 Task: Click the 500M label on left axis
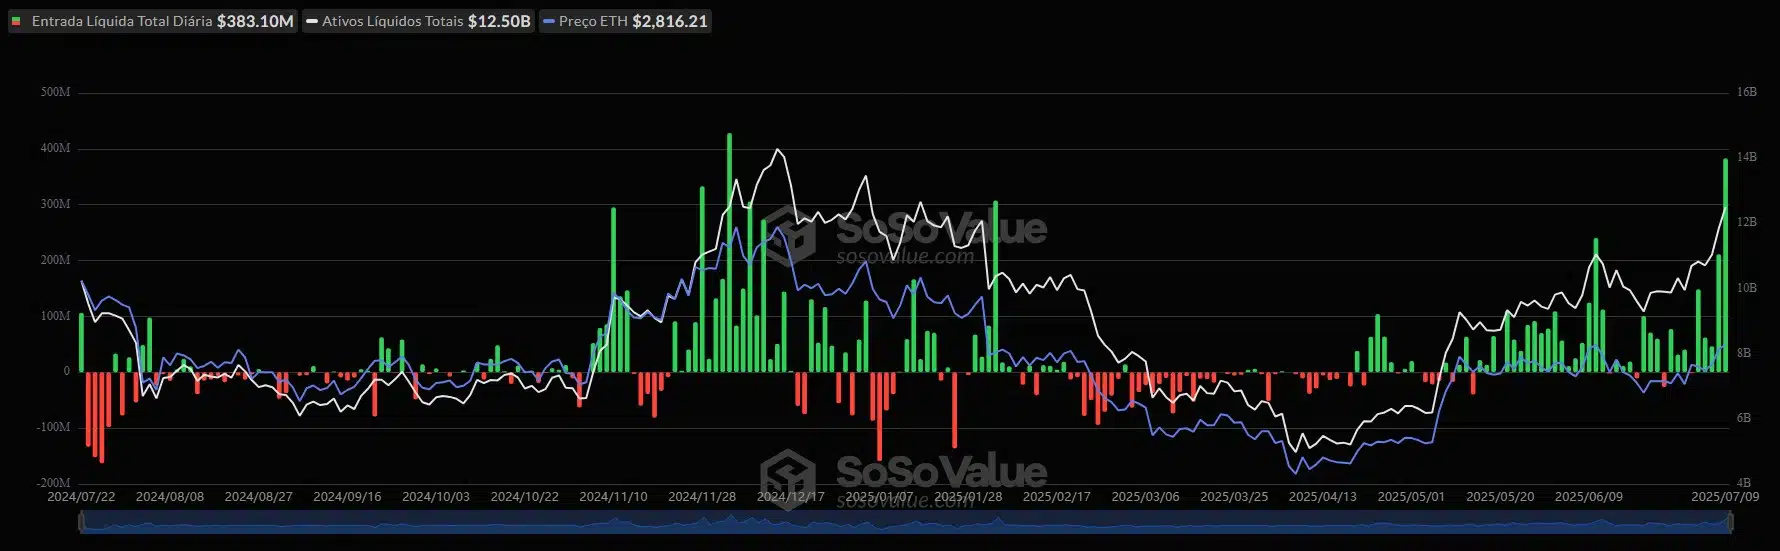tap(55, 92)
